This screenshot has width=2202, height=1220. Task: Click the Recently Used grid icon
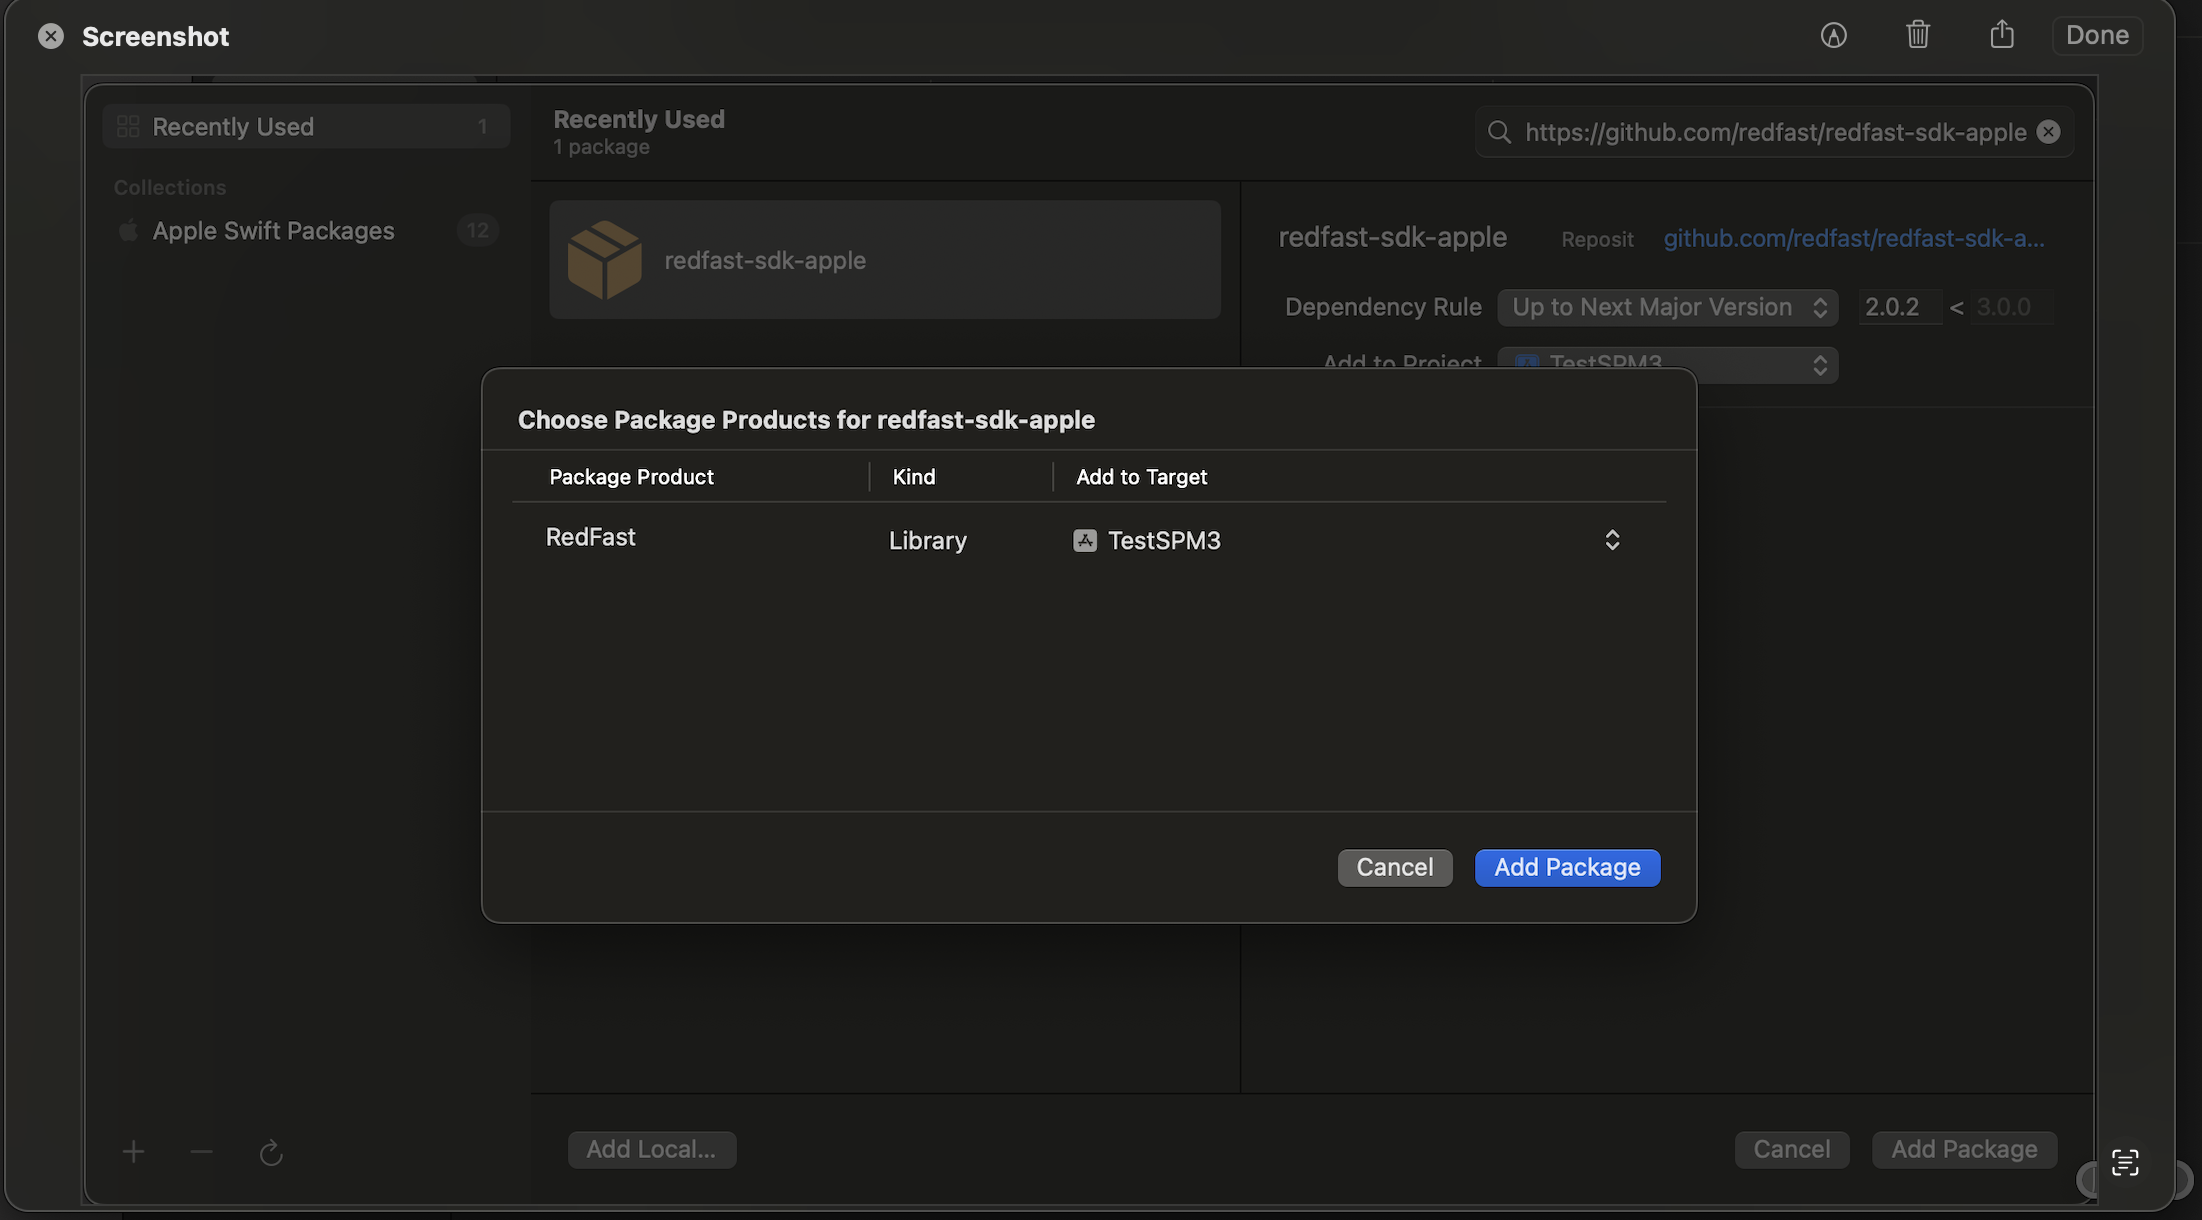(x=128, y=127)
